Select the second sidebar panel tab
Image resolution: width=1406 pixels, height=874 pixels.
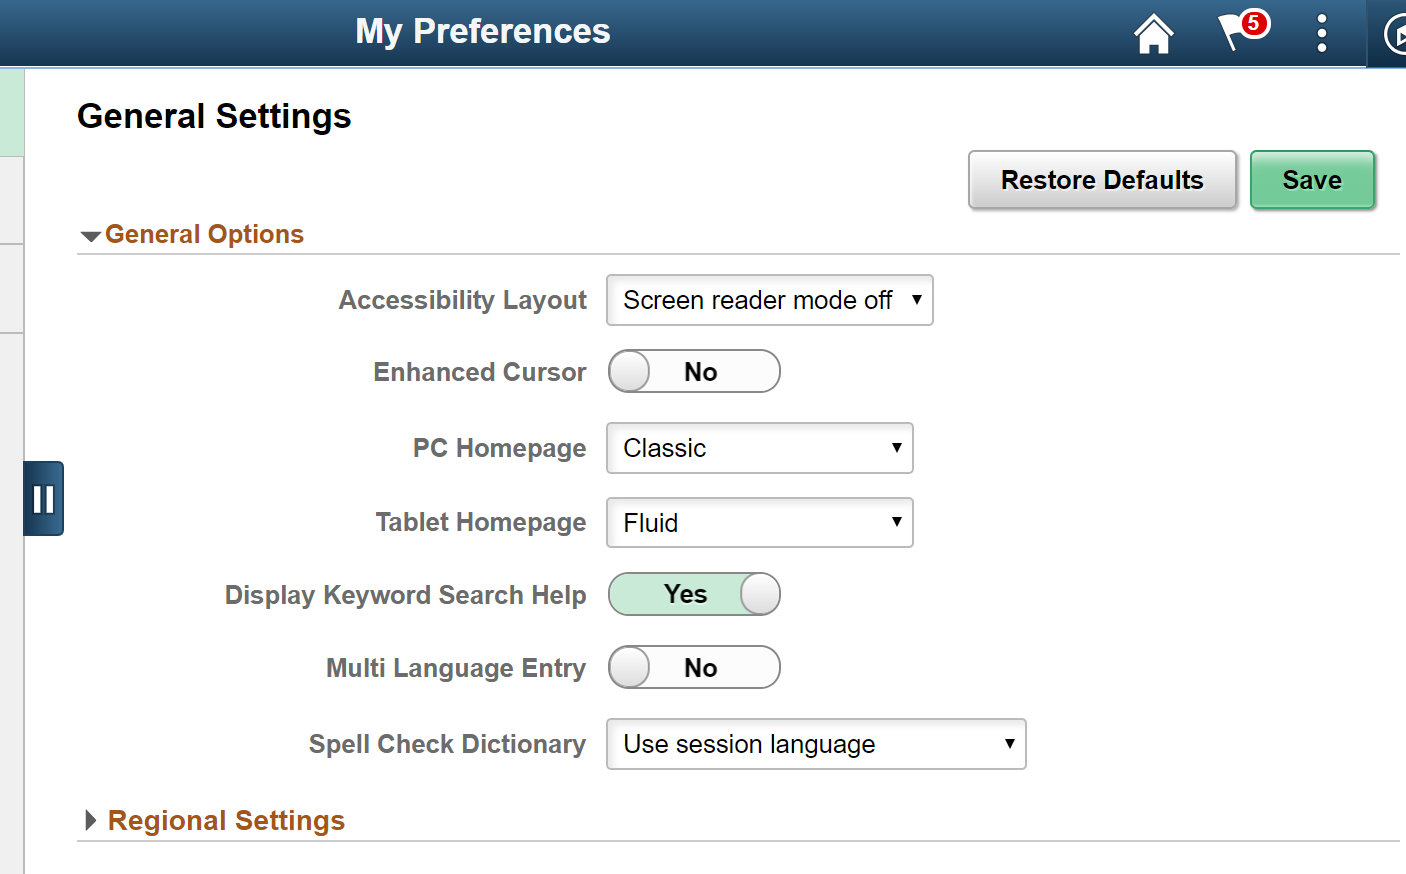pyautogui.click(x=10, y=200)
